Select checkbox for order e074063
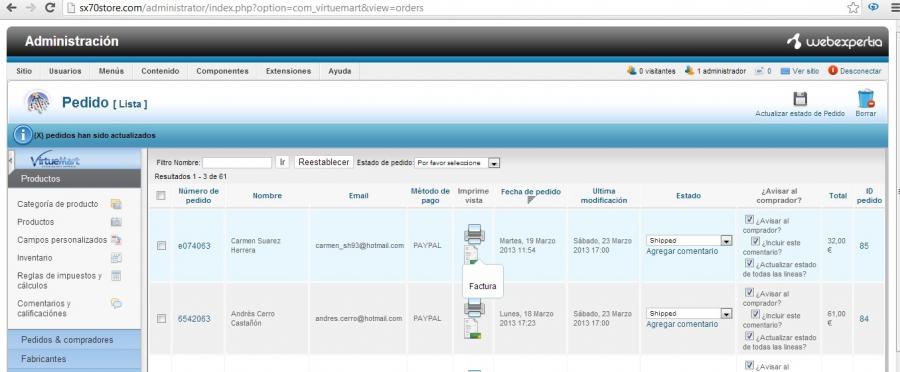The image size is (900, 372). 161,245
